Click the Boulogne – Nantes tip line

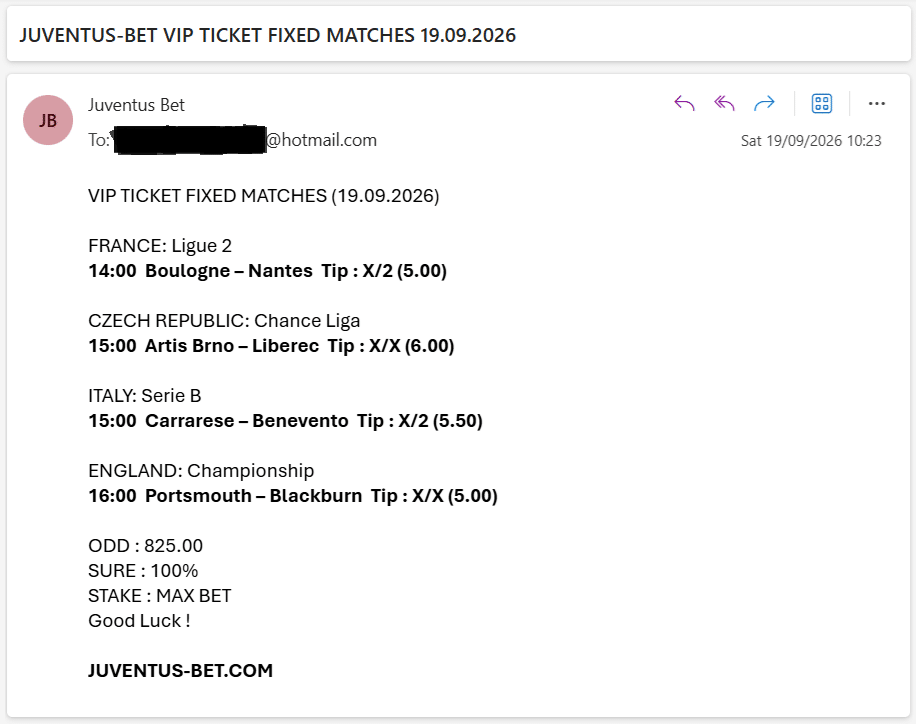pos(268,271)
